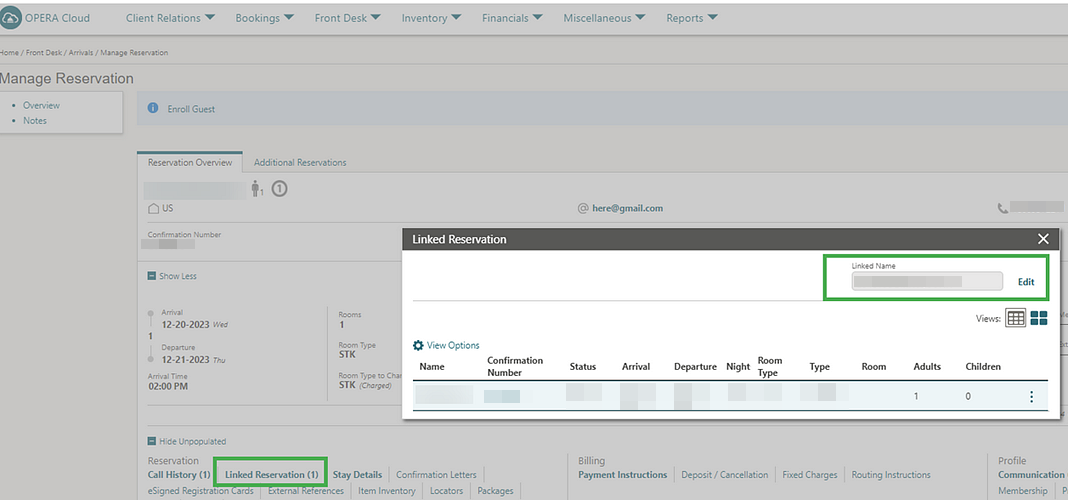1068x500 pixels.
Task: Open Stay Details link
Action: coord(358,475)
